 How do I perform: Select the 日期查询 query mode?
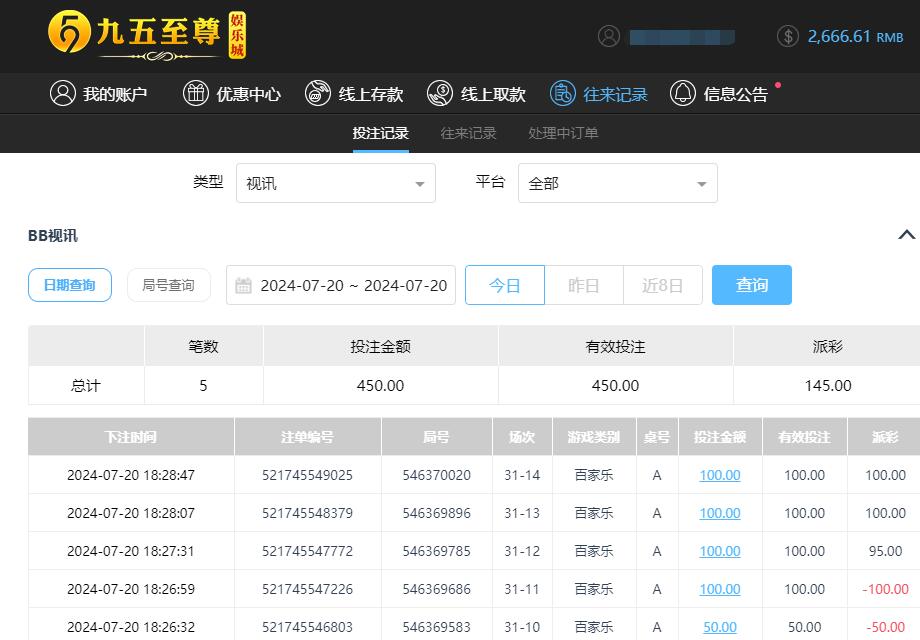point(69,285)
